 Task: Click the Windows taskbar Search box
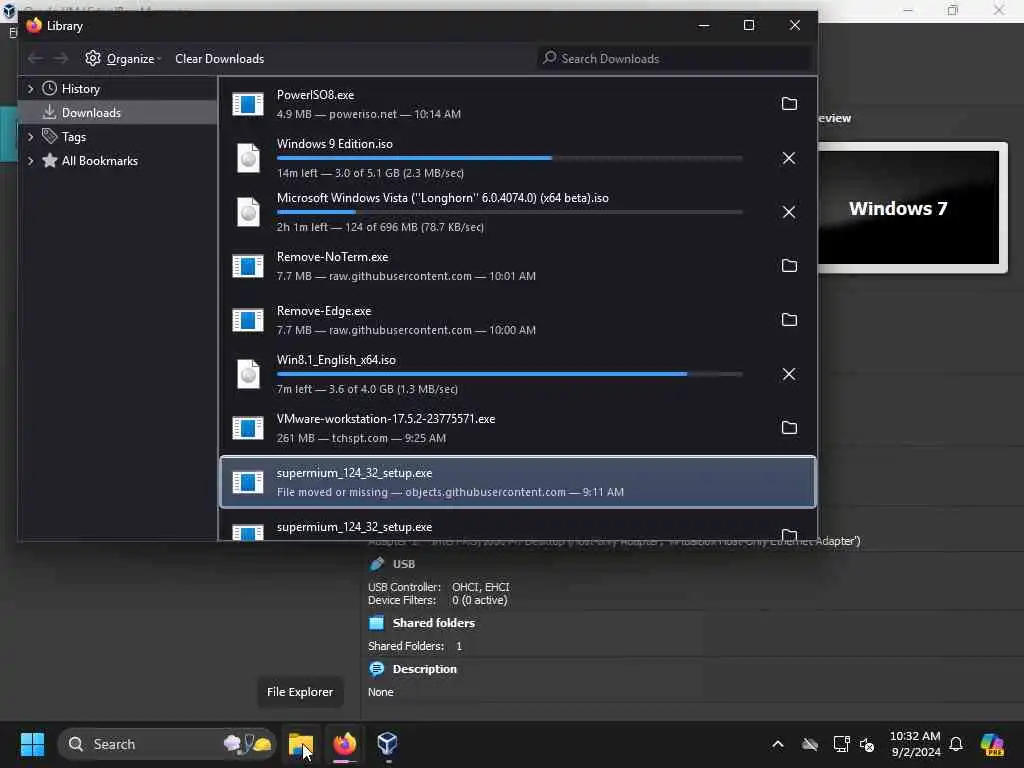click(167, 744)
